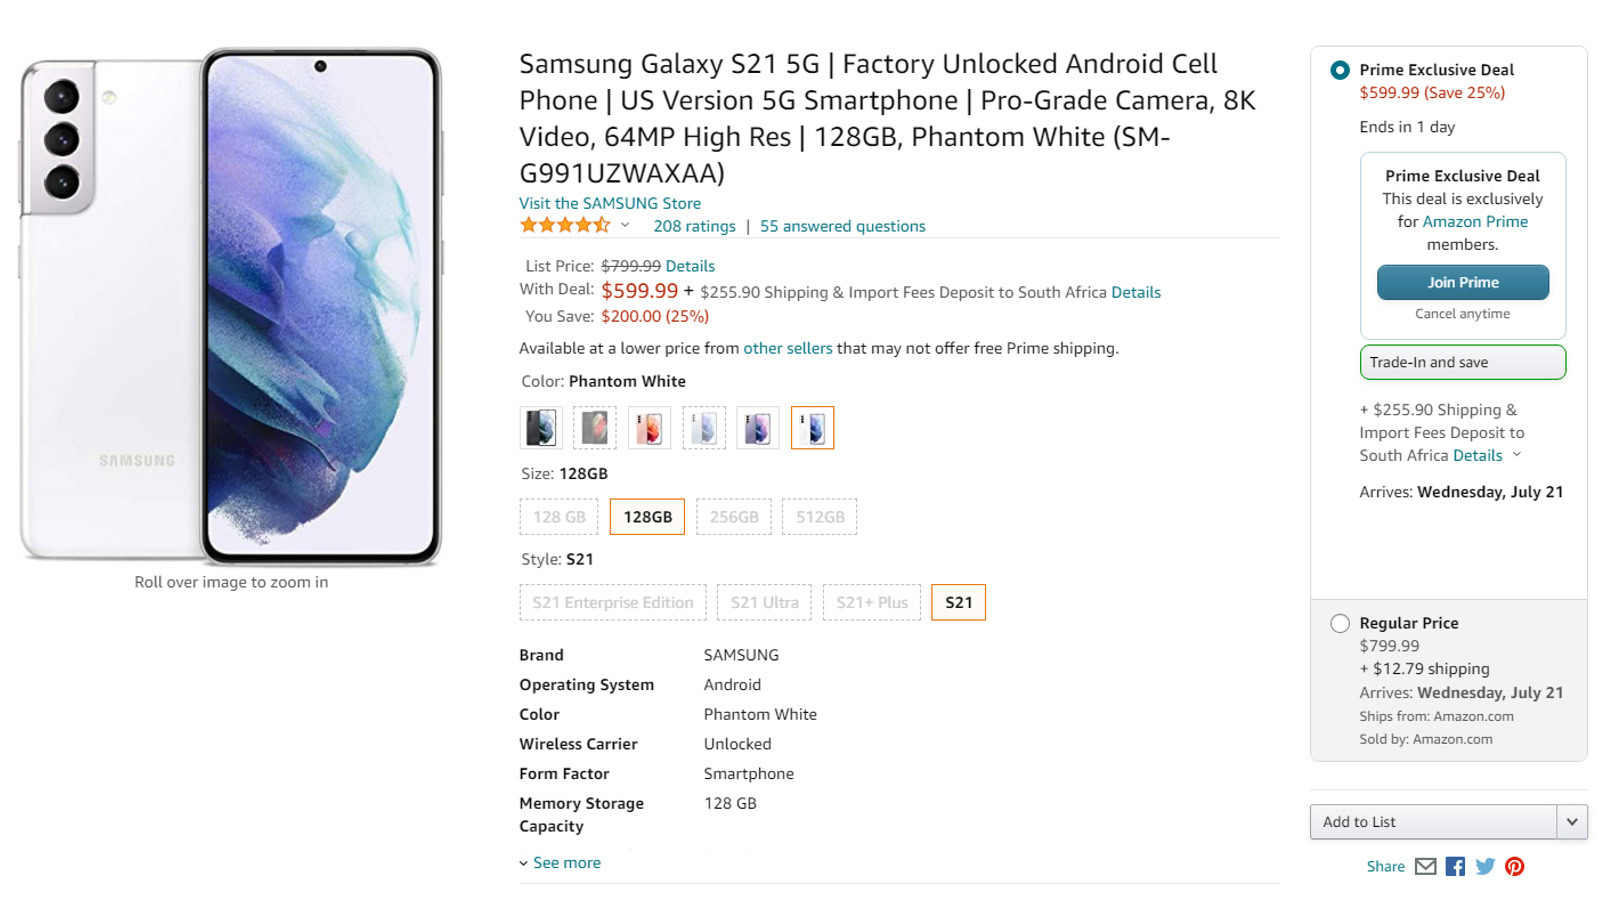1600x900 pixels.
Task: Click the main phone product image
Action: click(231, 306)
